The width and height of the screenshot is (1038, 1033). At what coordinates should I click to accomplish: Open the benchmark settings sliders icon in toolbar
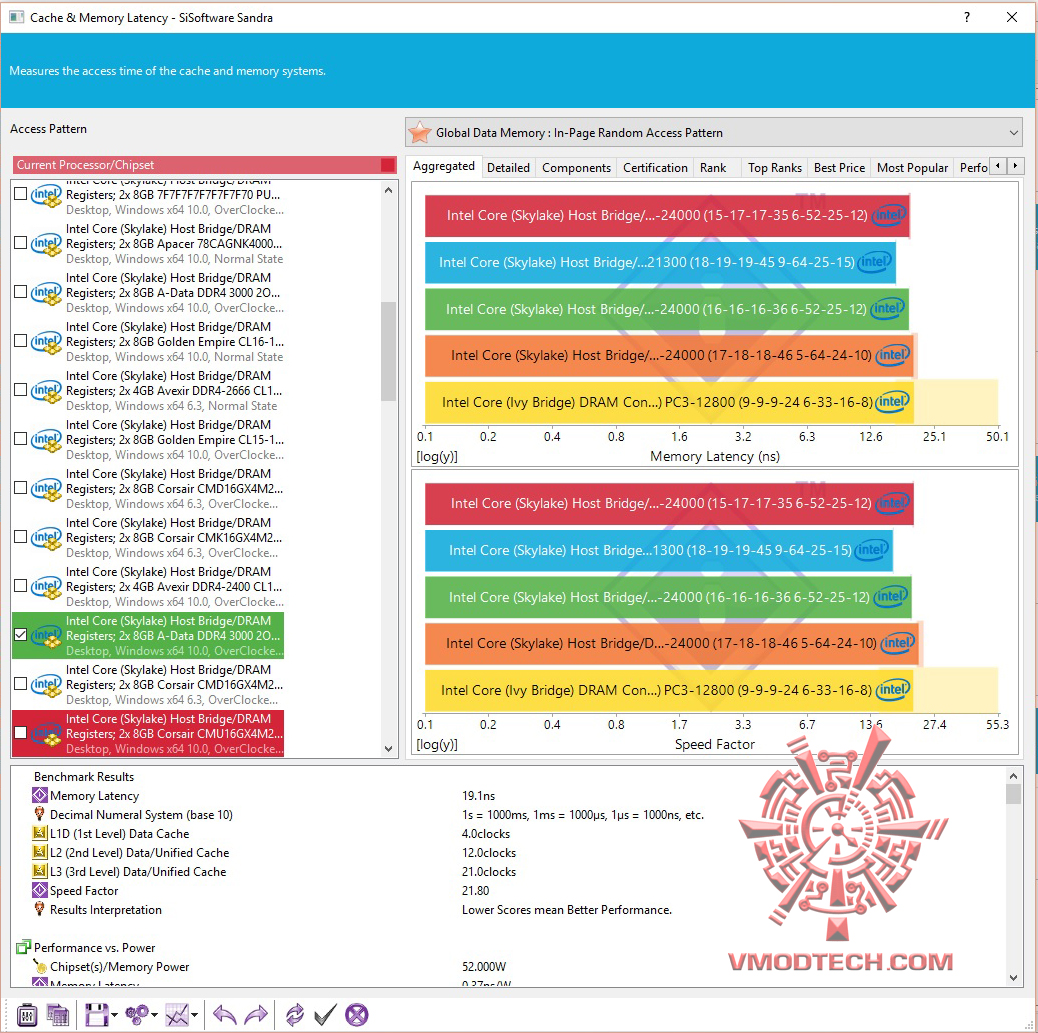click(x=26, y=1014)
